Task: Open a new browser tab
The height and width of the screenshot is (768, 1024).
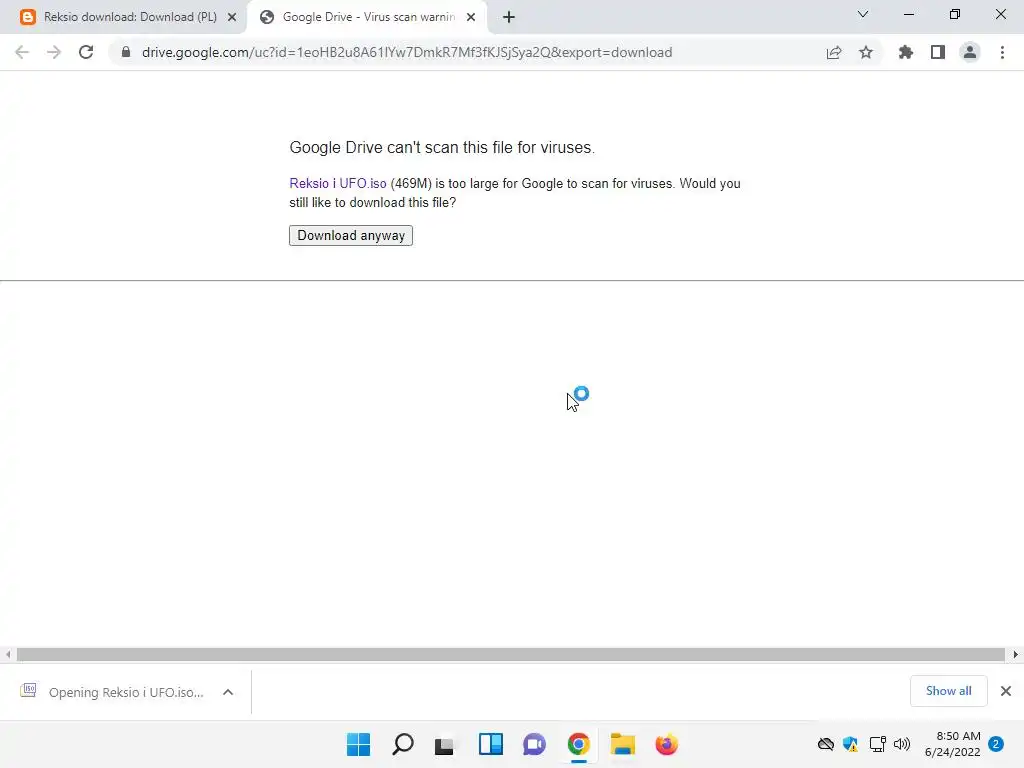Action: click(x=509, y=17)
